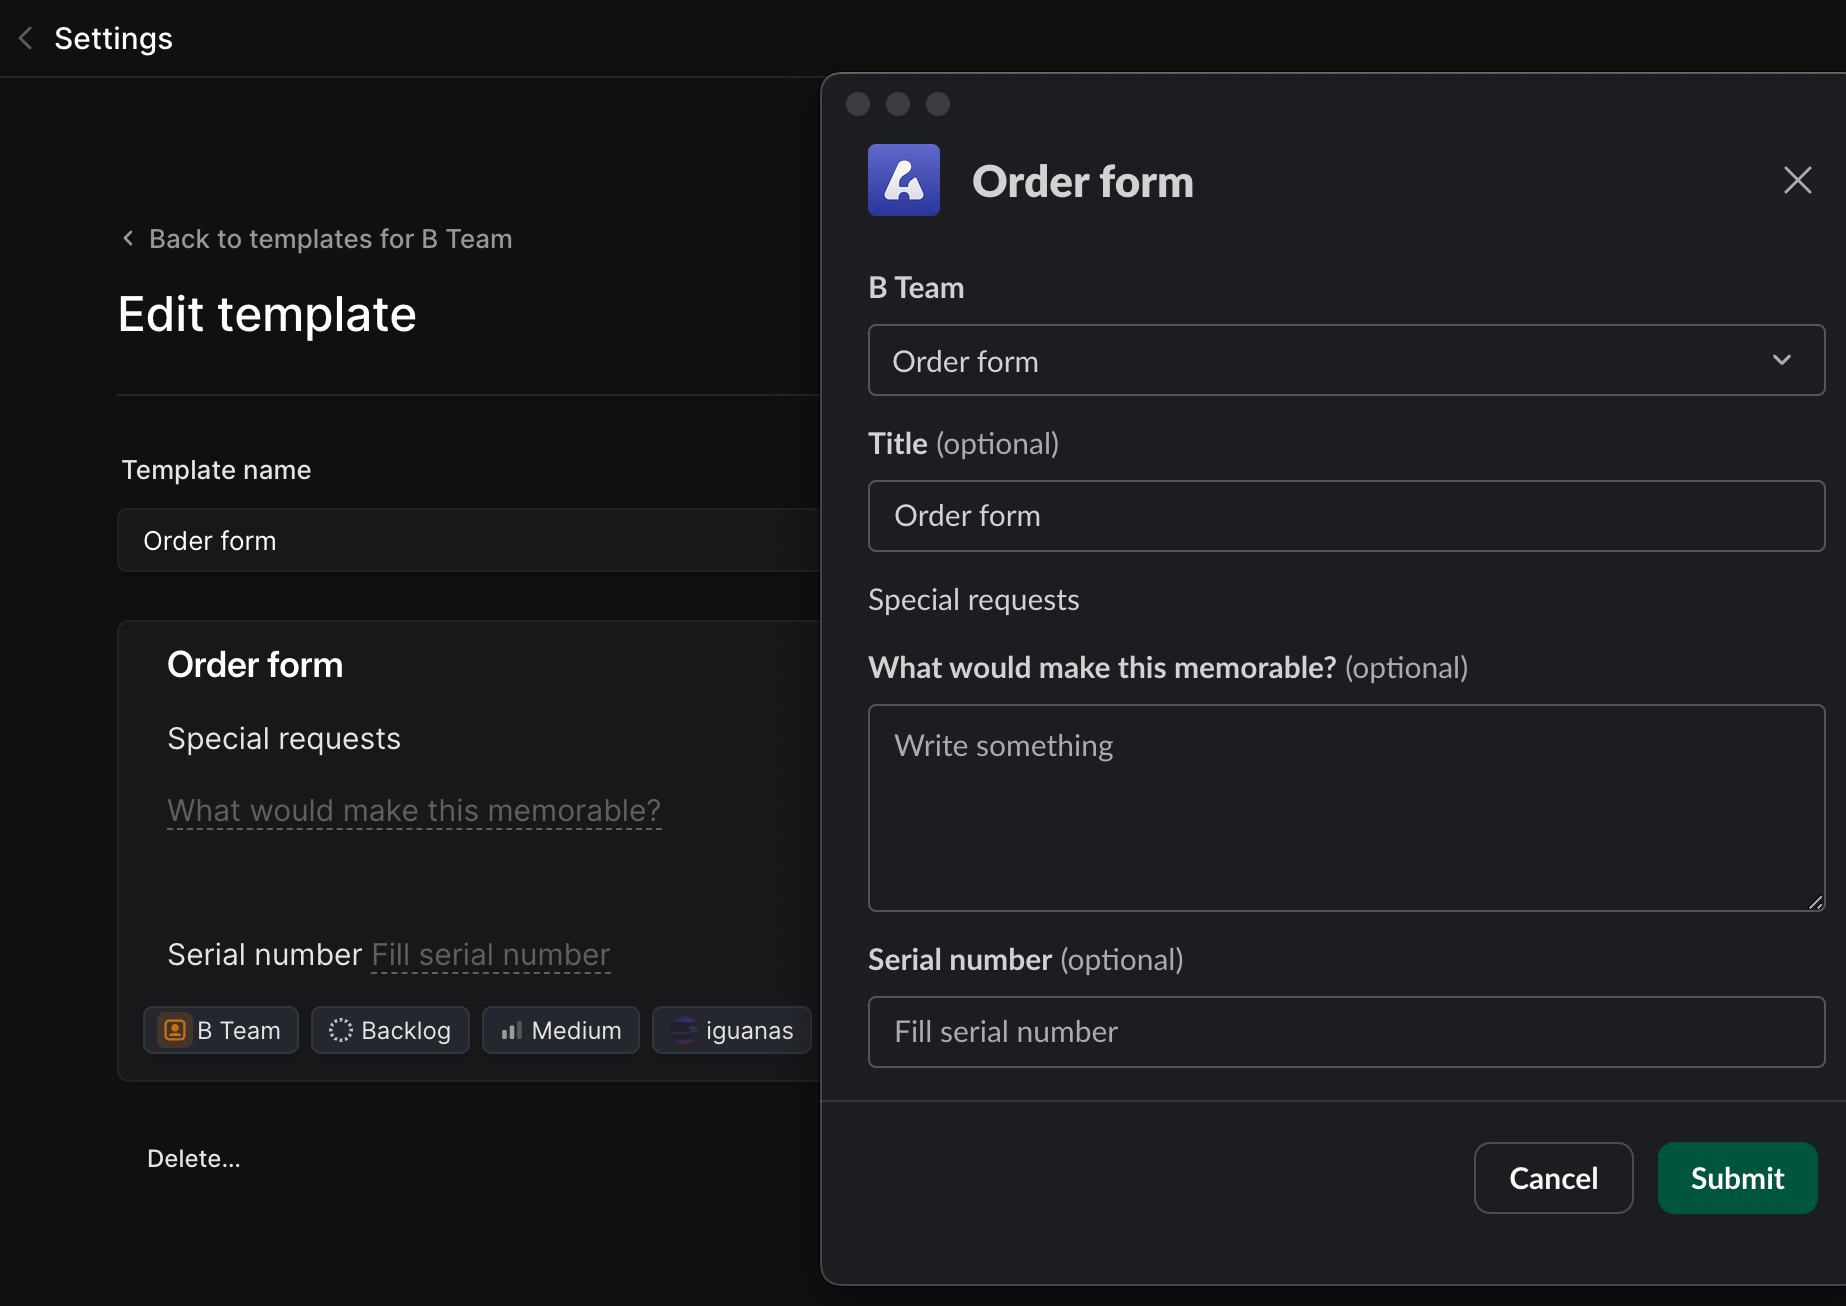Screen dimensions: 1846x1306
Task: Close the Order form dialog with the X
Action: point(1797,180)
